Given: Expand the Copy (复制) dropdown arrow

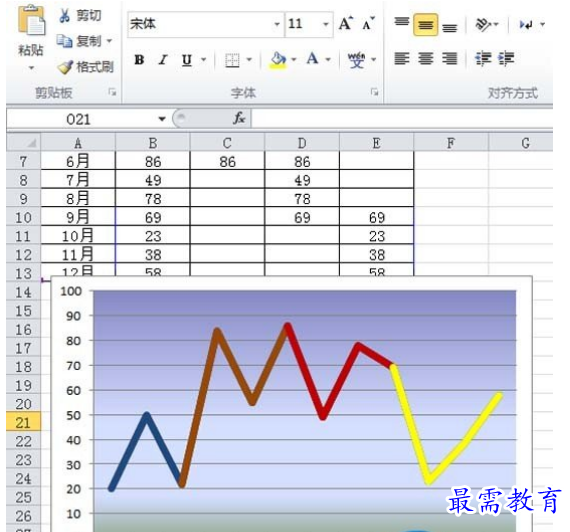Looking at the screenshot, I should pos(109,41).
